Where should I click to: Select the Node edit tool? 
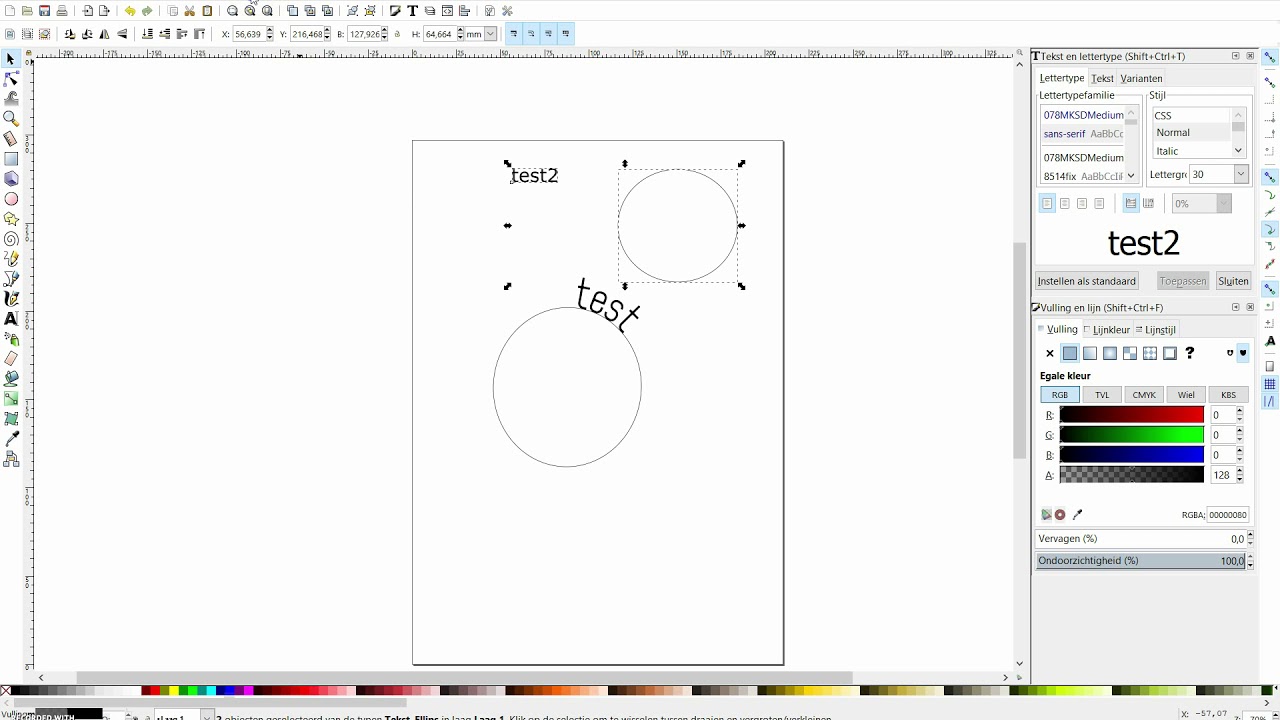pos(11,79)
